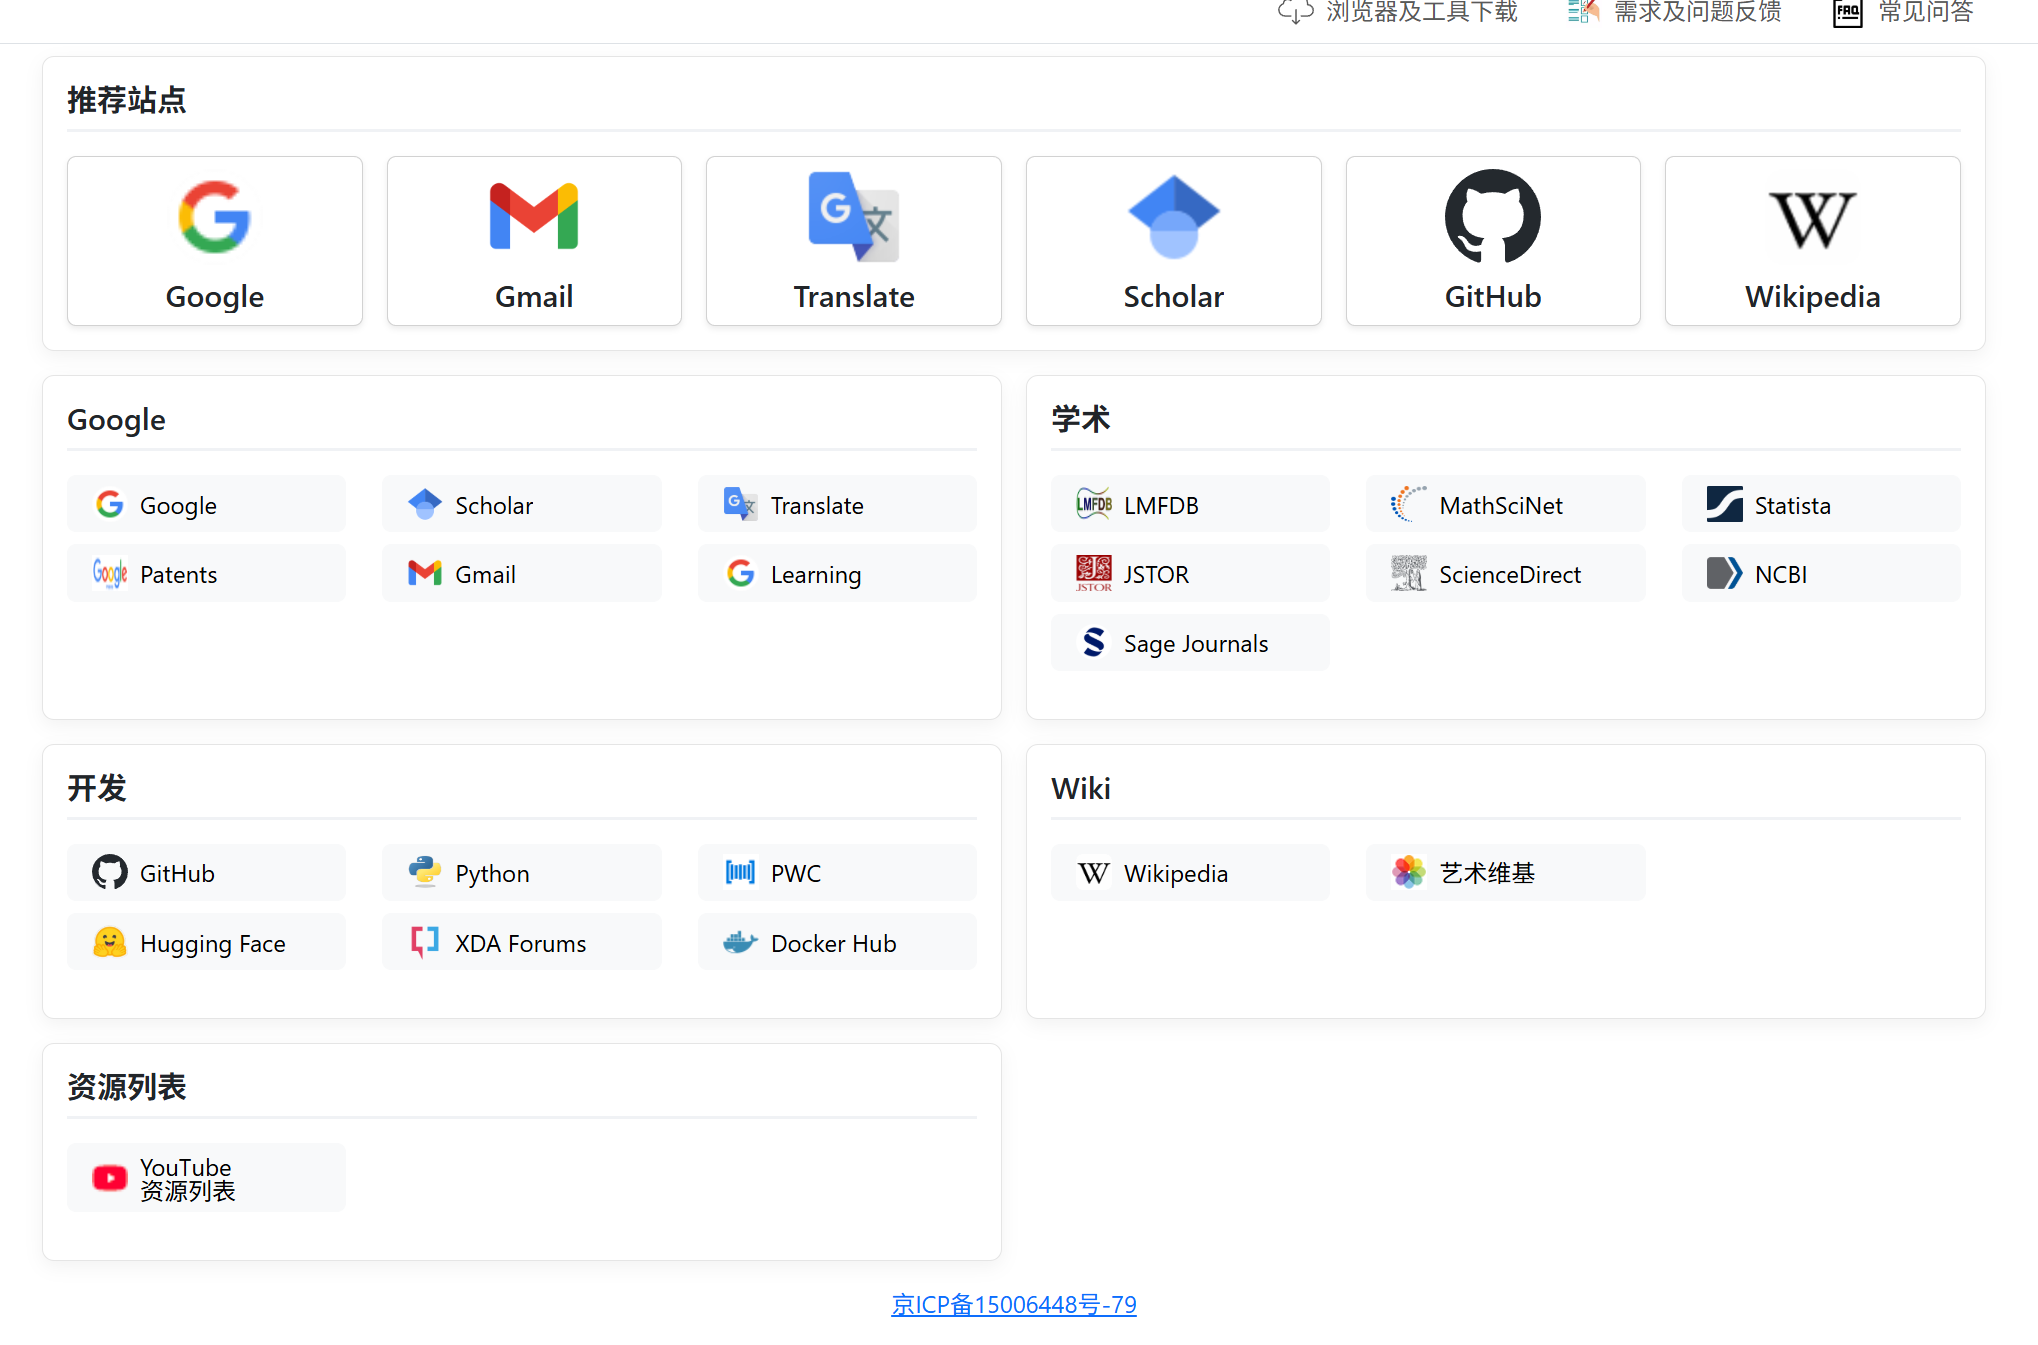Click the Wiki section heading
Screen dimensions: 2038x1345
coord(1081,789)
